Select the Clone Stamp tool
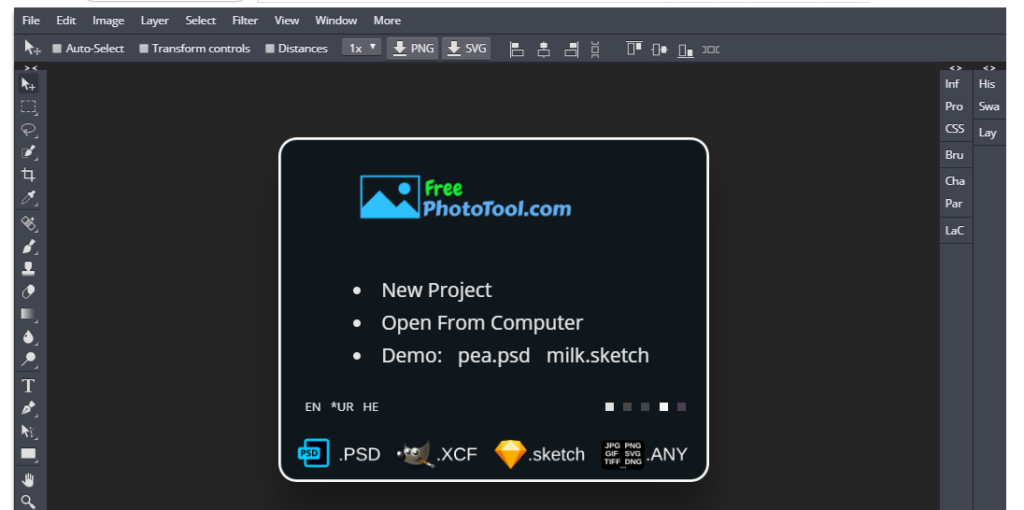This screenshot has width=1024, height=510. [28, 268]
